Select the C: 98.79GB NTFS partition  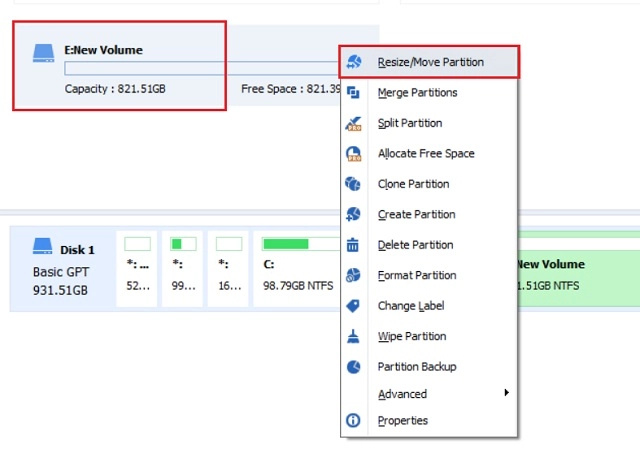(296, 269)
